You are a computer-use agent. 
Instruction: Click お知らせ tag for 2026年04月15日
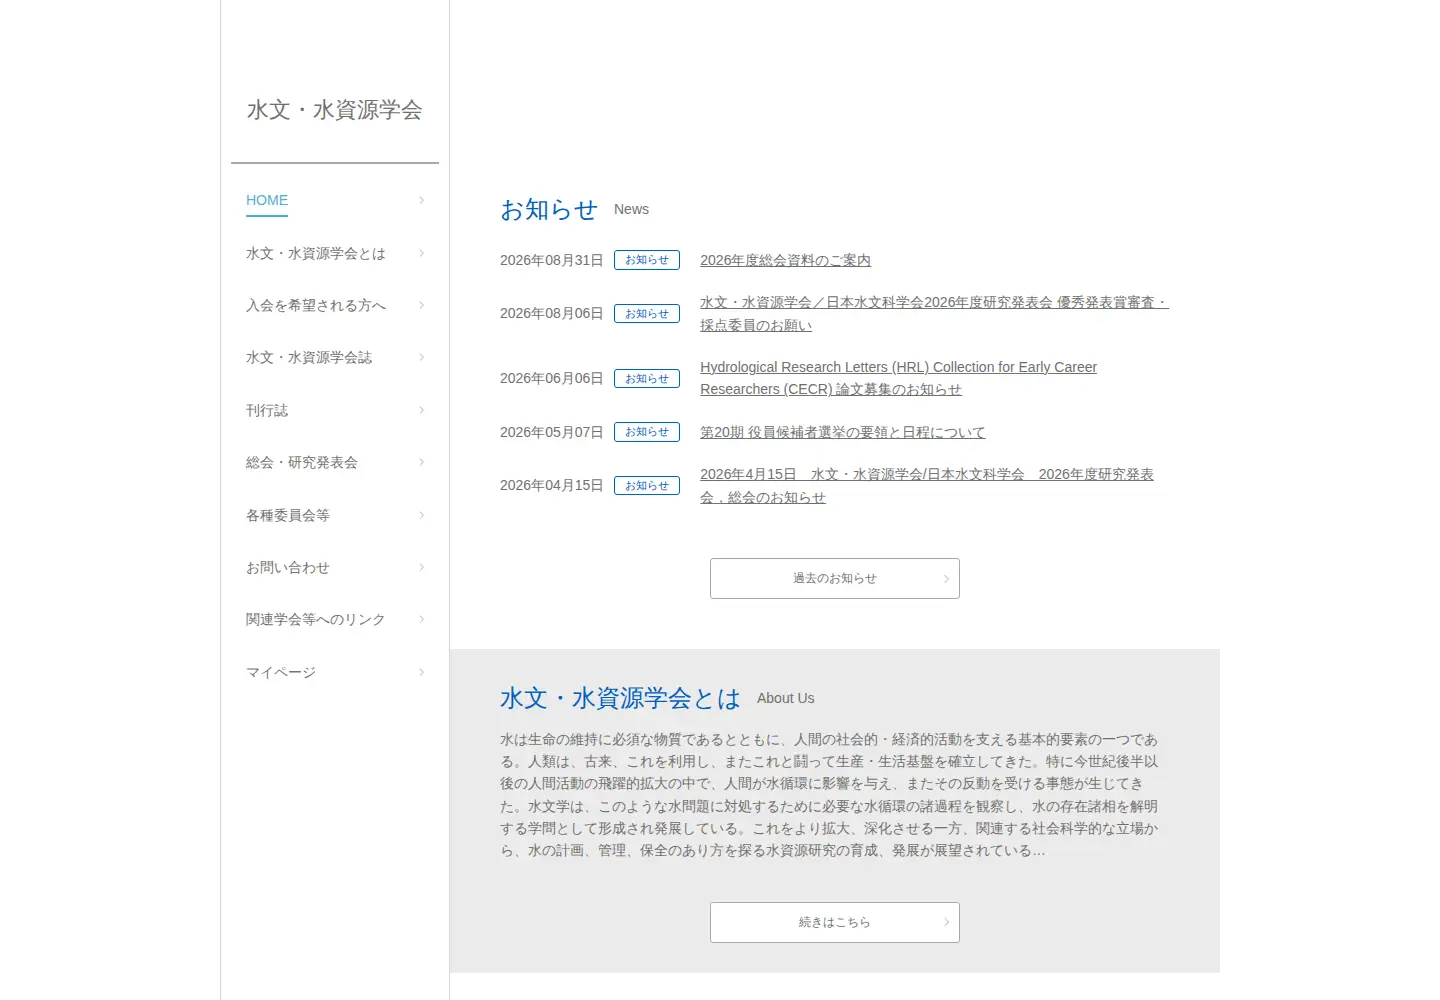click(647, 486)
